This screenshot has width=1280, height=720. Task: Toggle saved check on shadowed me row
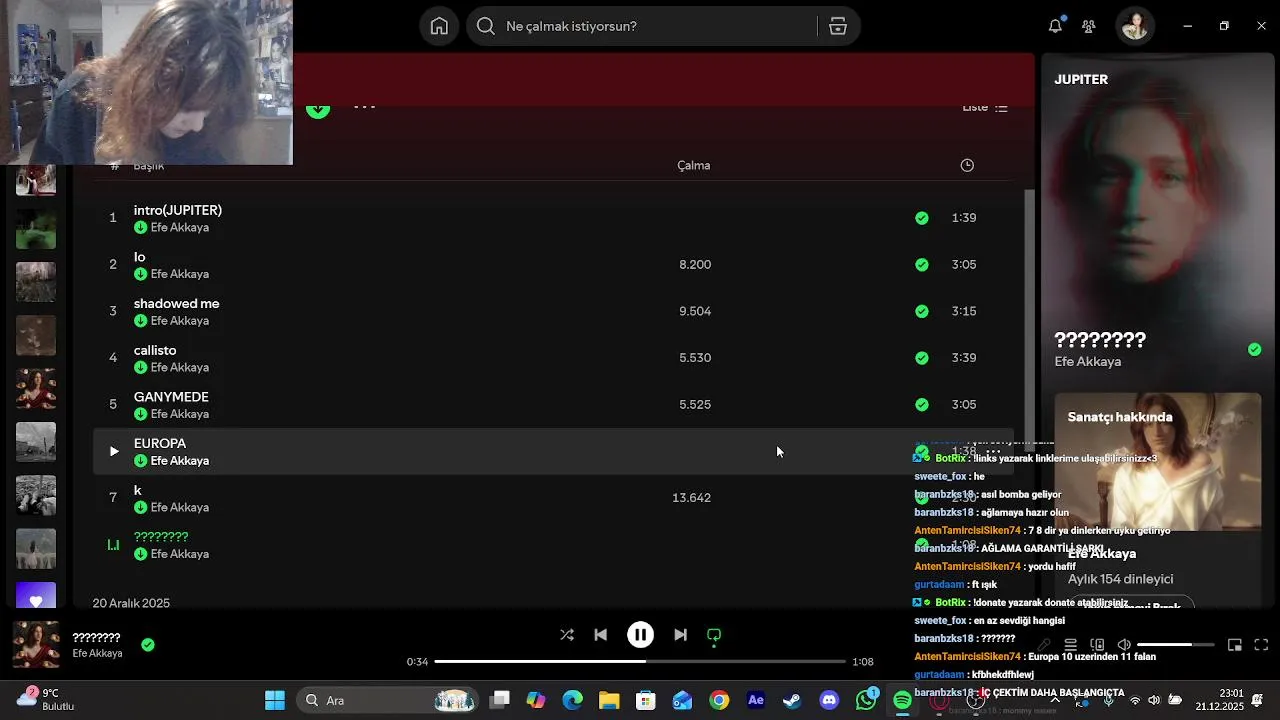tap(922, 311)
